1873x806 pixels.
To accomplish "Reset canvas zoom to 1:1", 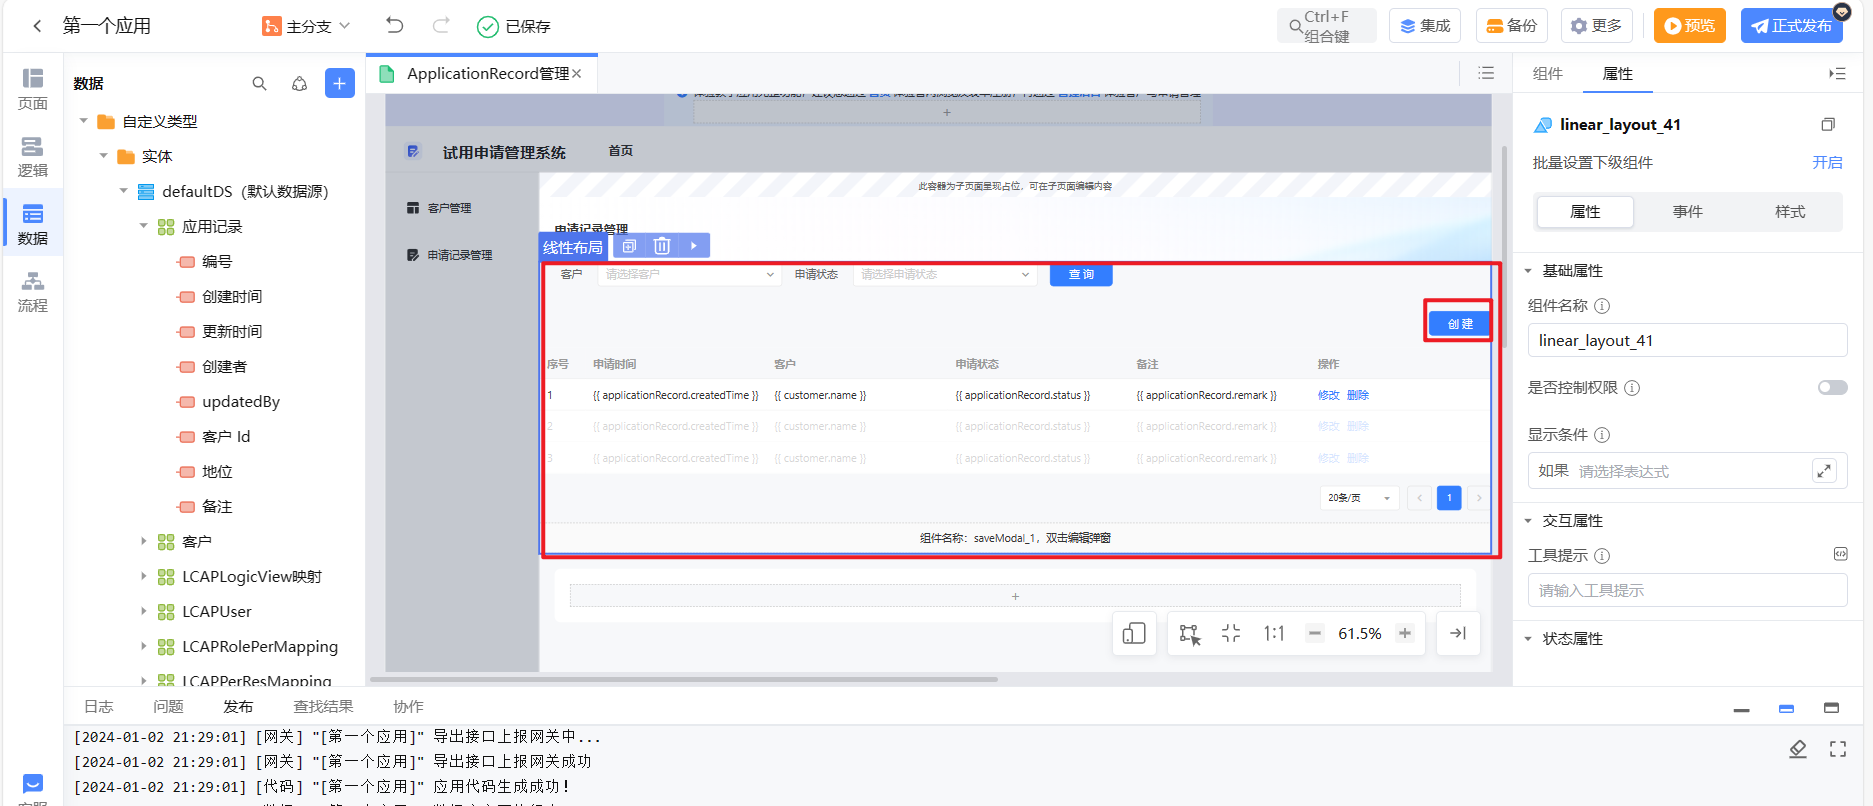I will [1274, 633].
